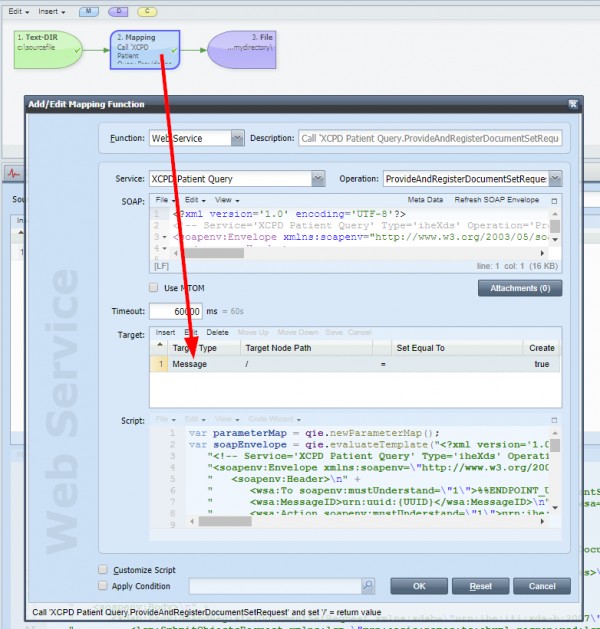600x629 pixels.
Task: Toggle the Use MTOM checkbox
Action: point(154,288)
